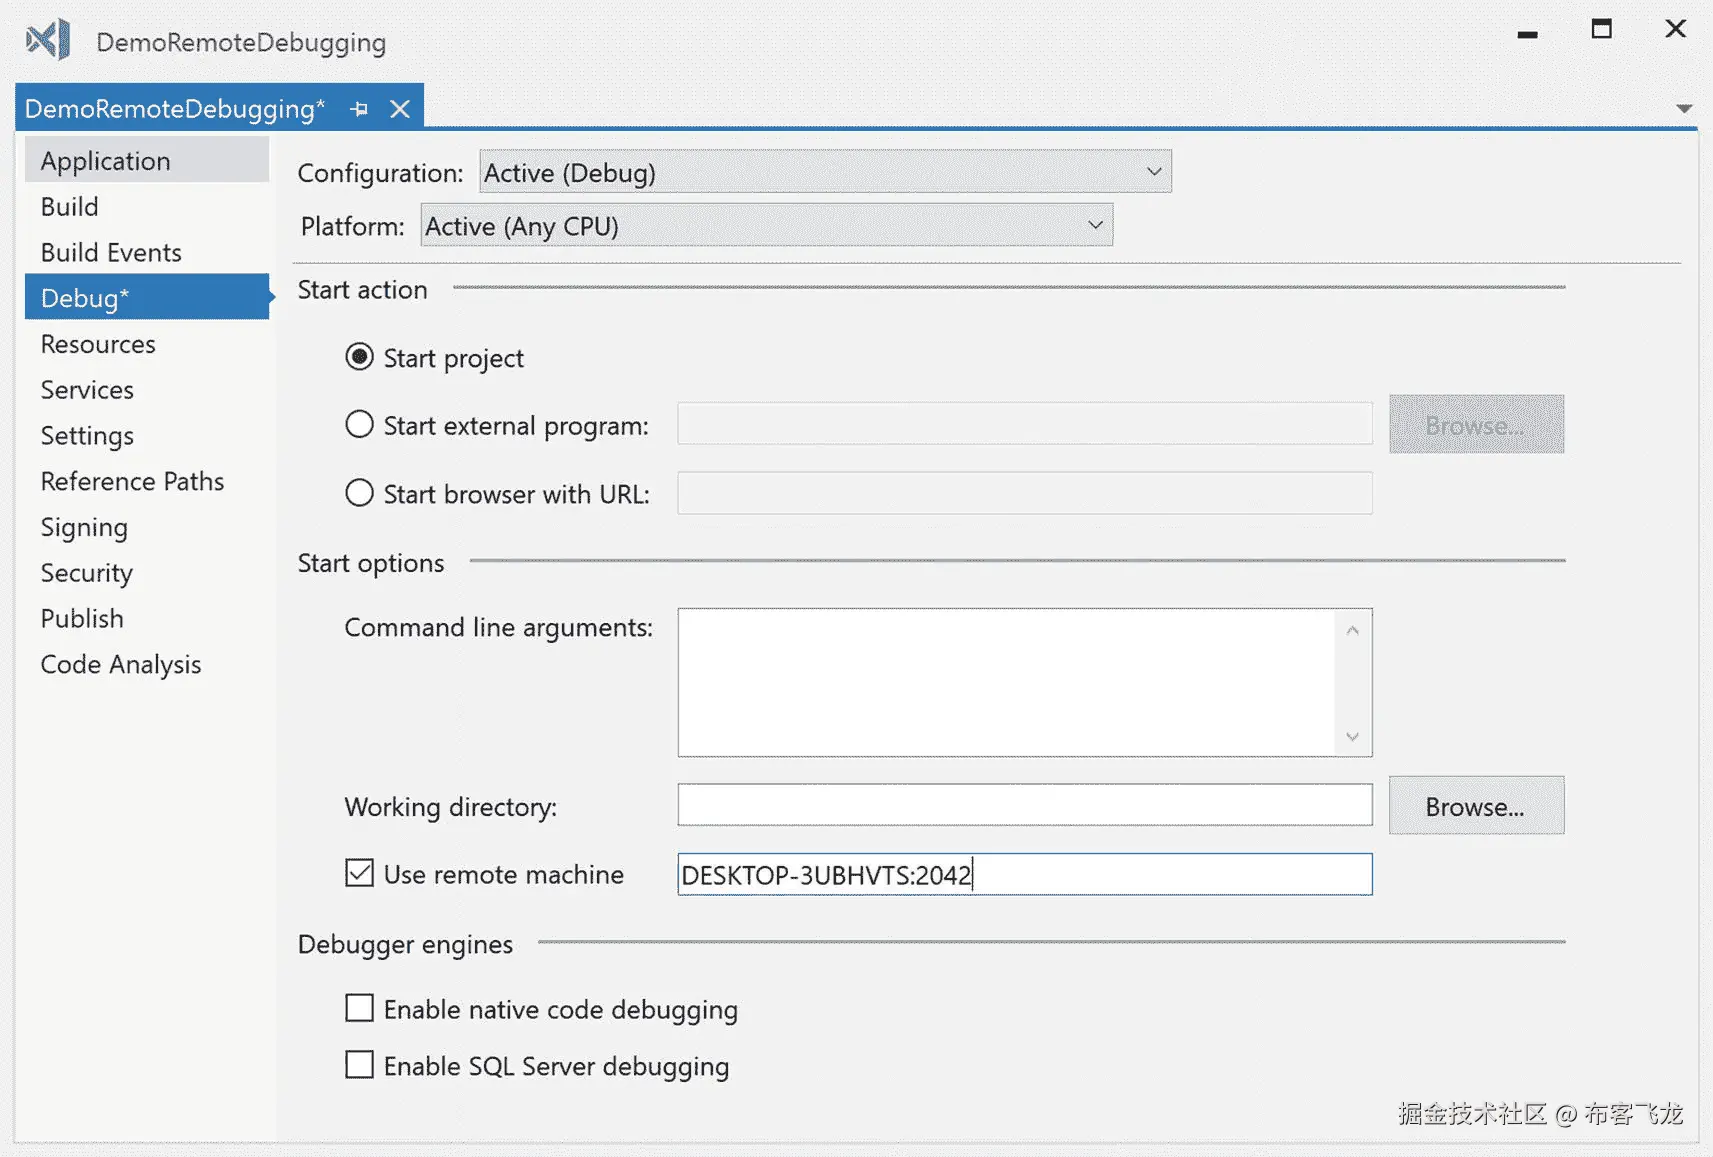The width and height of the screenshot is (1713, 1157).
Task: Click the Visual Studio logo icon
Action: coord(48,40)
